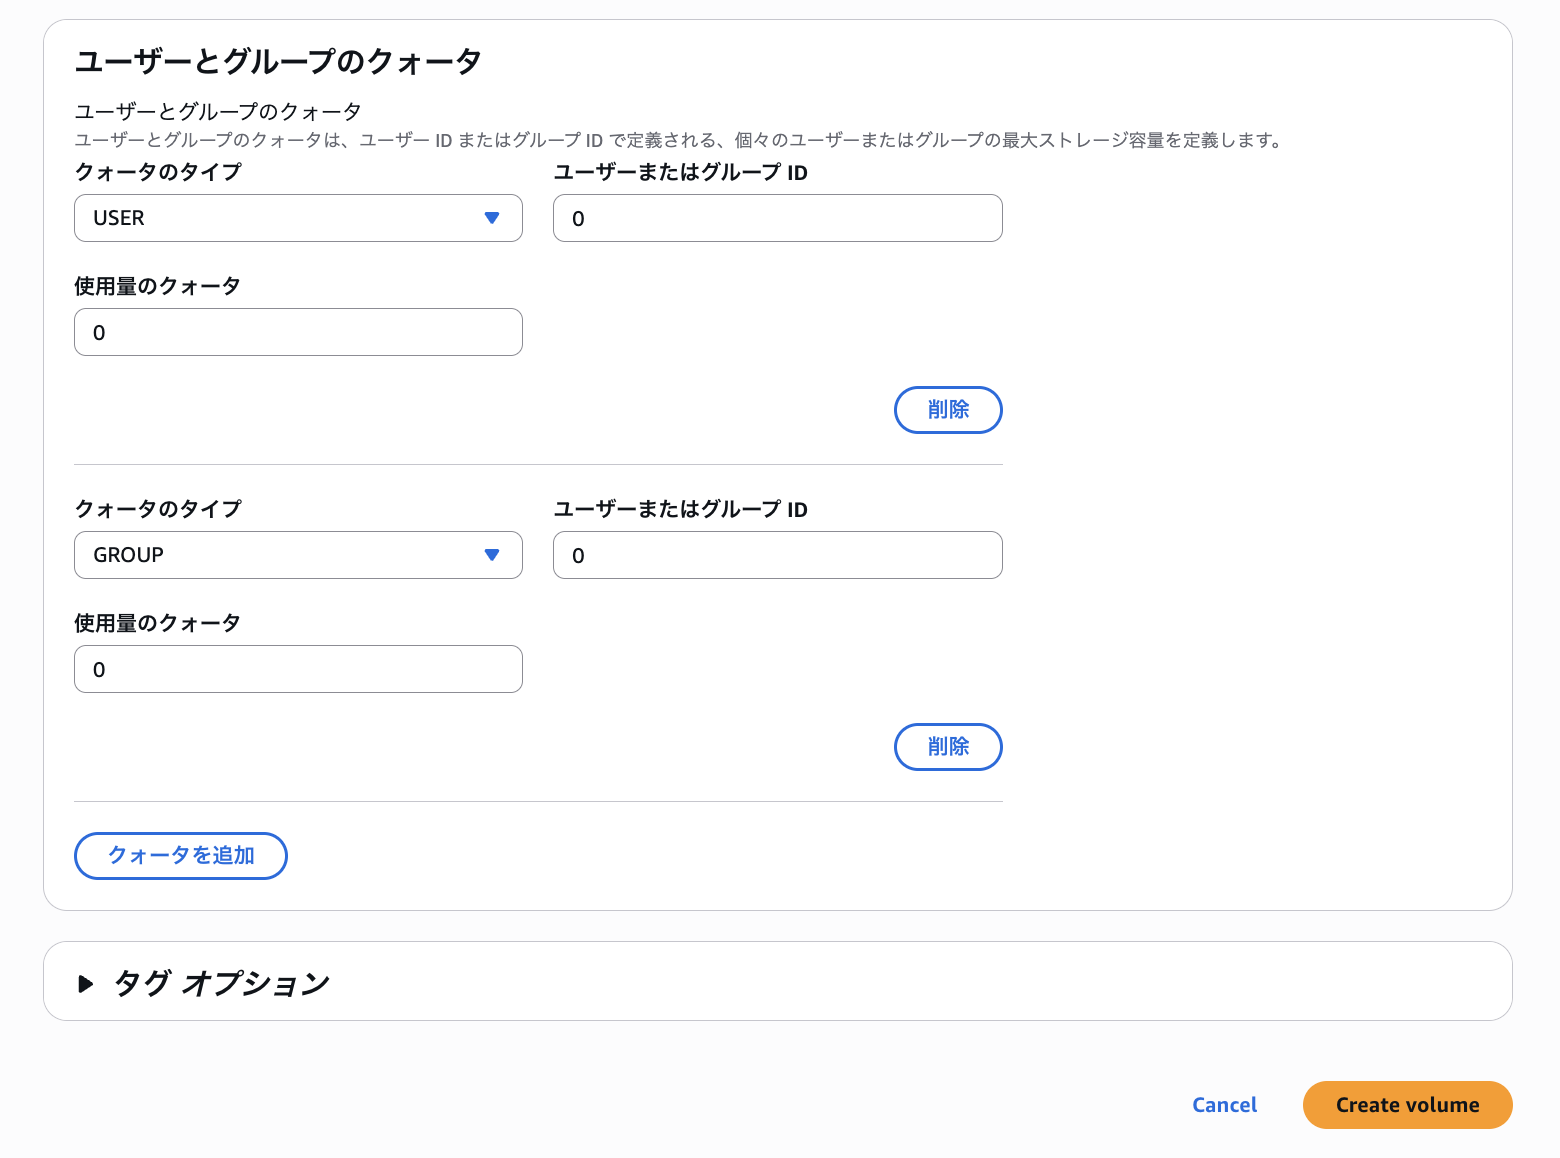Click the blue arrow on the GROUP dropdown
The width and height of the screenshot is (1560, 1158).
tap(491, 555)
